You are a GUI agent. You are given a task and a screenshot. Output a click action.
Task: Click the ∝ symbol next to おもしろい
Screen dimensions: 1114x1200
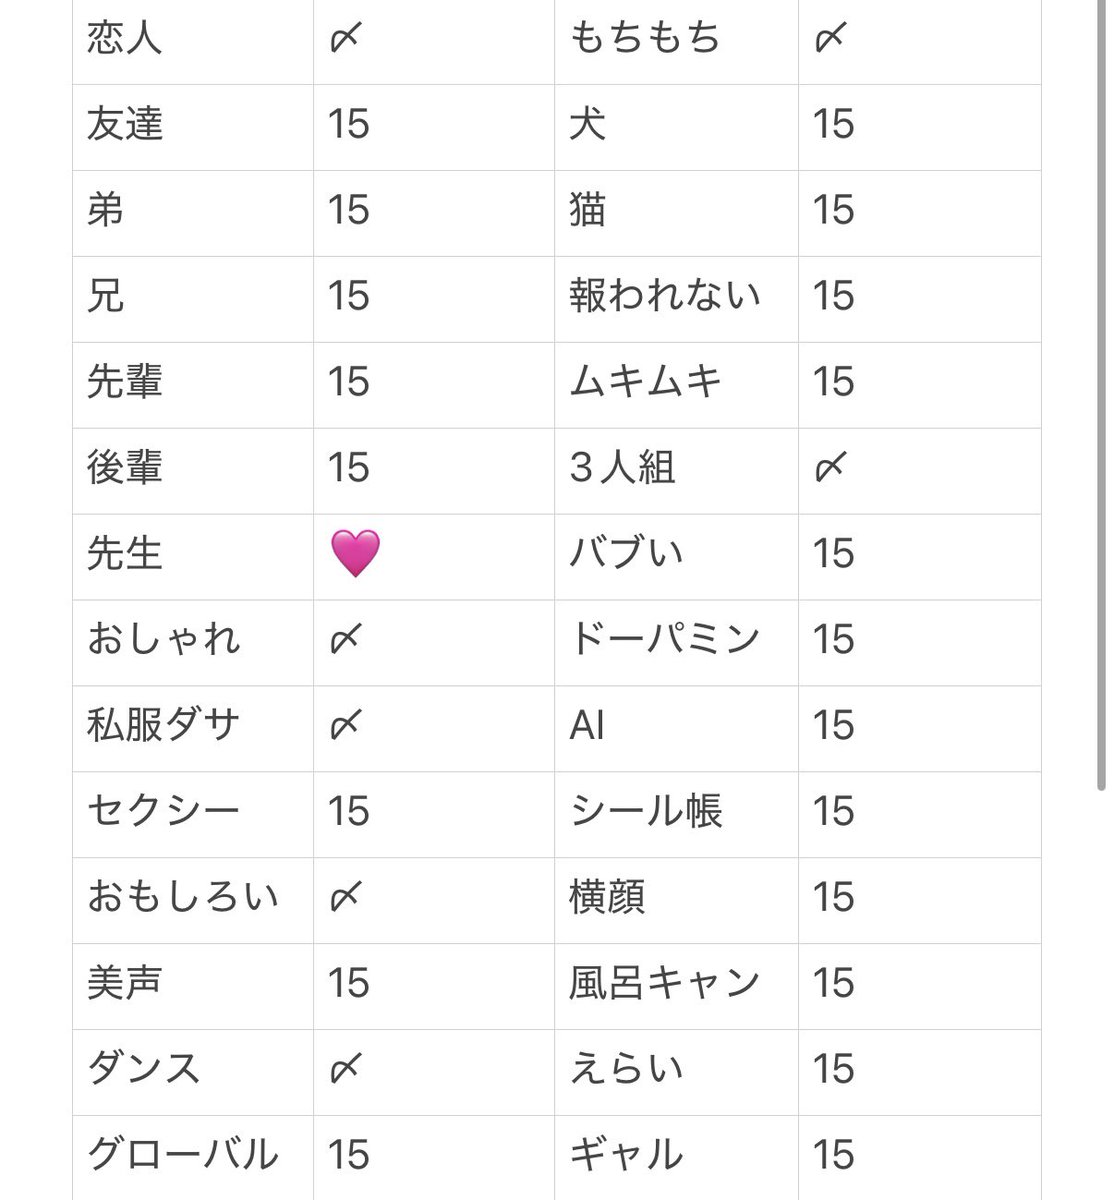coord(345,897)
